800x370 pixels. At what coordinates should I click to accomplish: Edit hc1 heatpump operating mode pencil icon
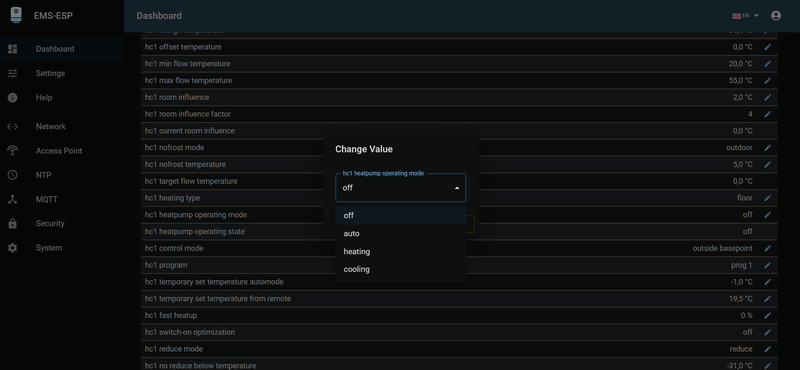[x=767, y=215]
